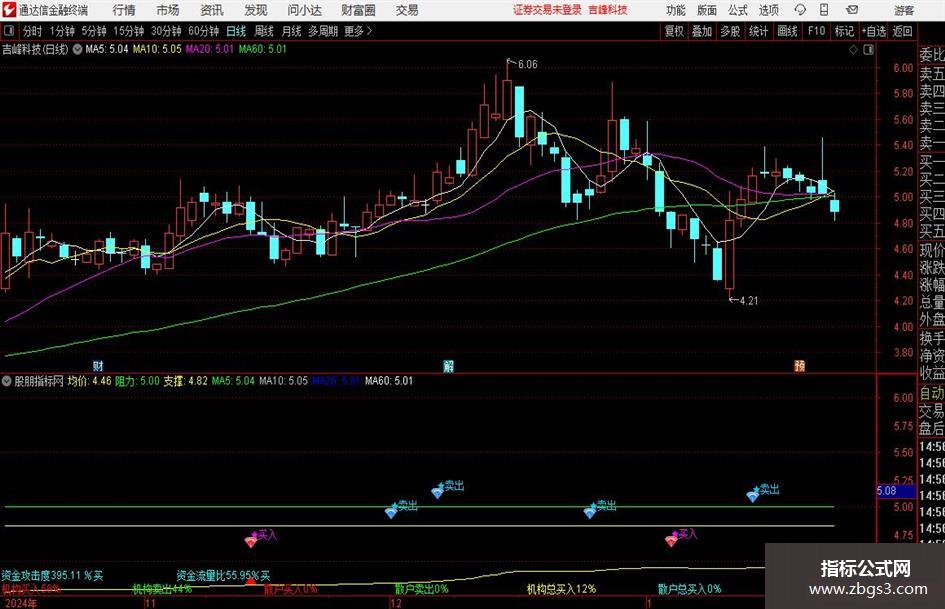Open the 问小达 menu
This screenshot has width=945, height=609.
pyautogui.click(x=305, y=10)
